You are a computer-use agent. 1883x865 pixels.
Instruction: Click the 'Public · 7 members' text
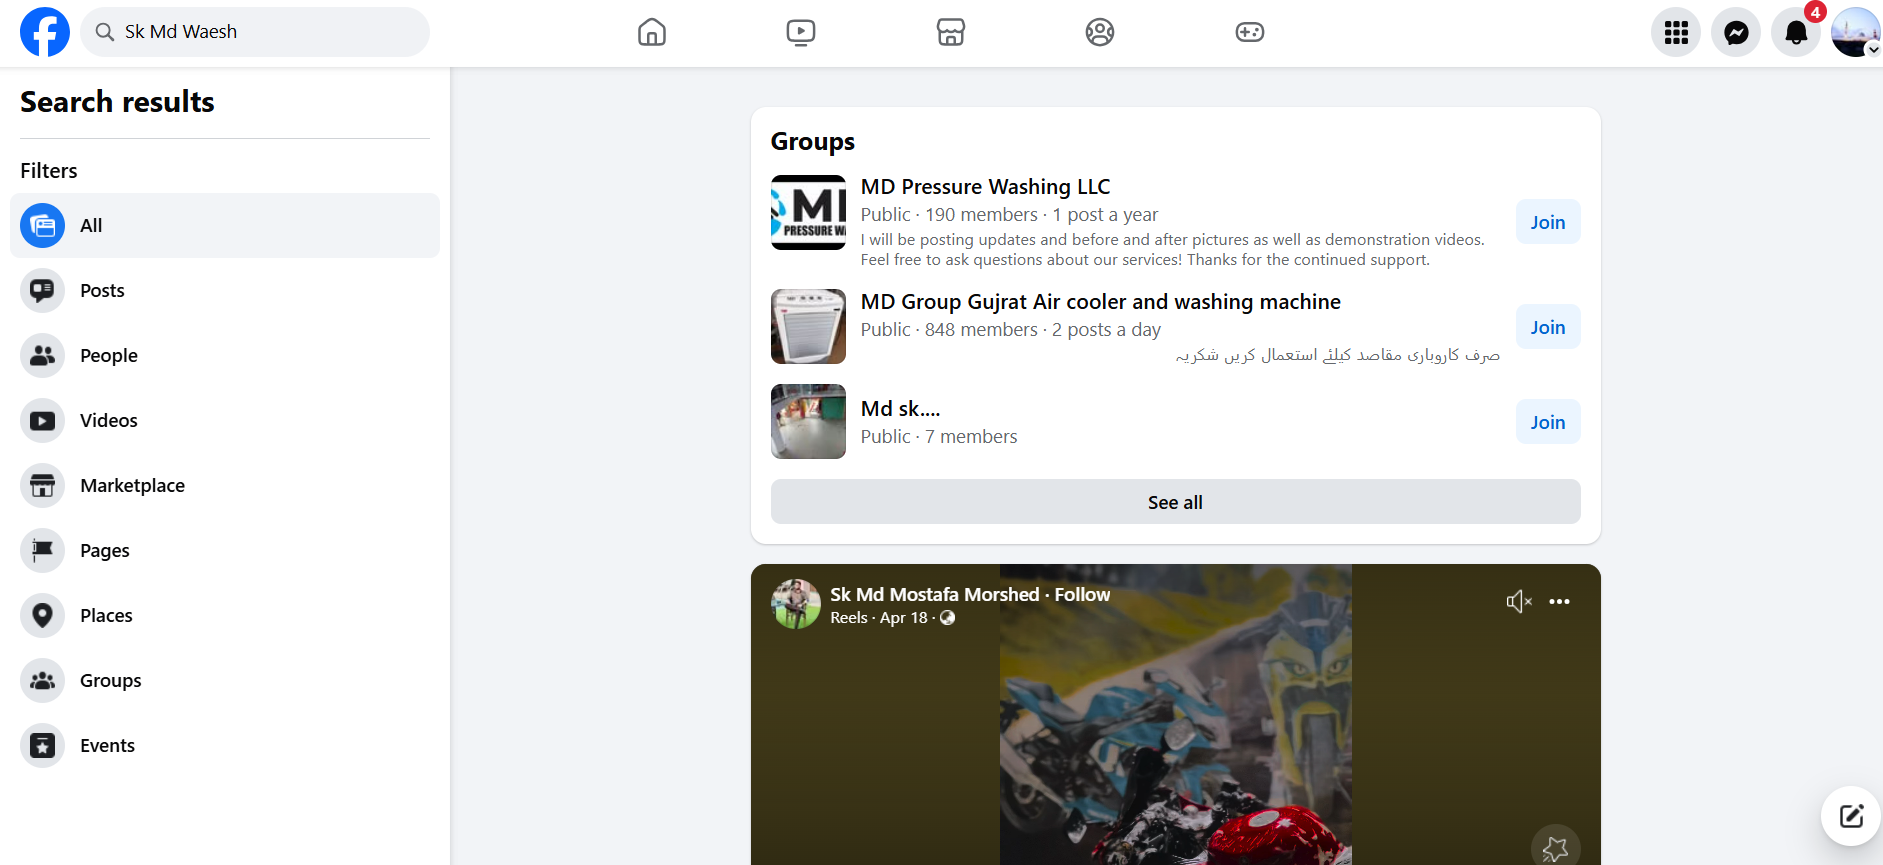939,437
